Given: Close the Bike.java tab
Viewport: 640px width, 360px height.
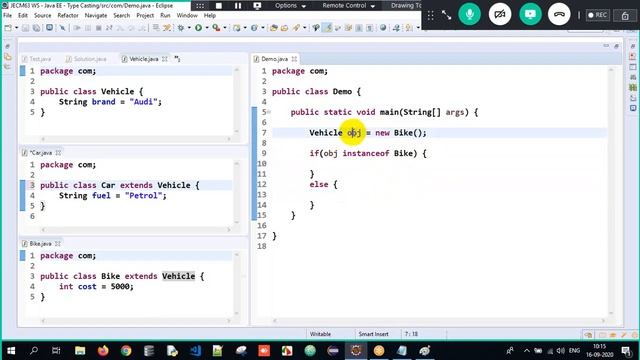Looking at the screenshot, I should click(x=58, y=244).
